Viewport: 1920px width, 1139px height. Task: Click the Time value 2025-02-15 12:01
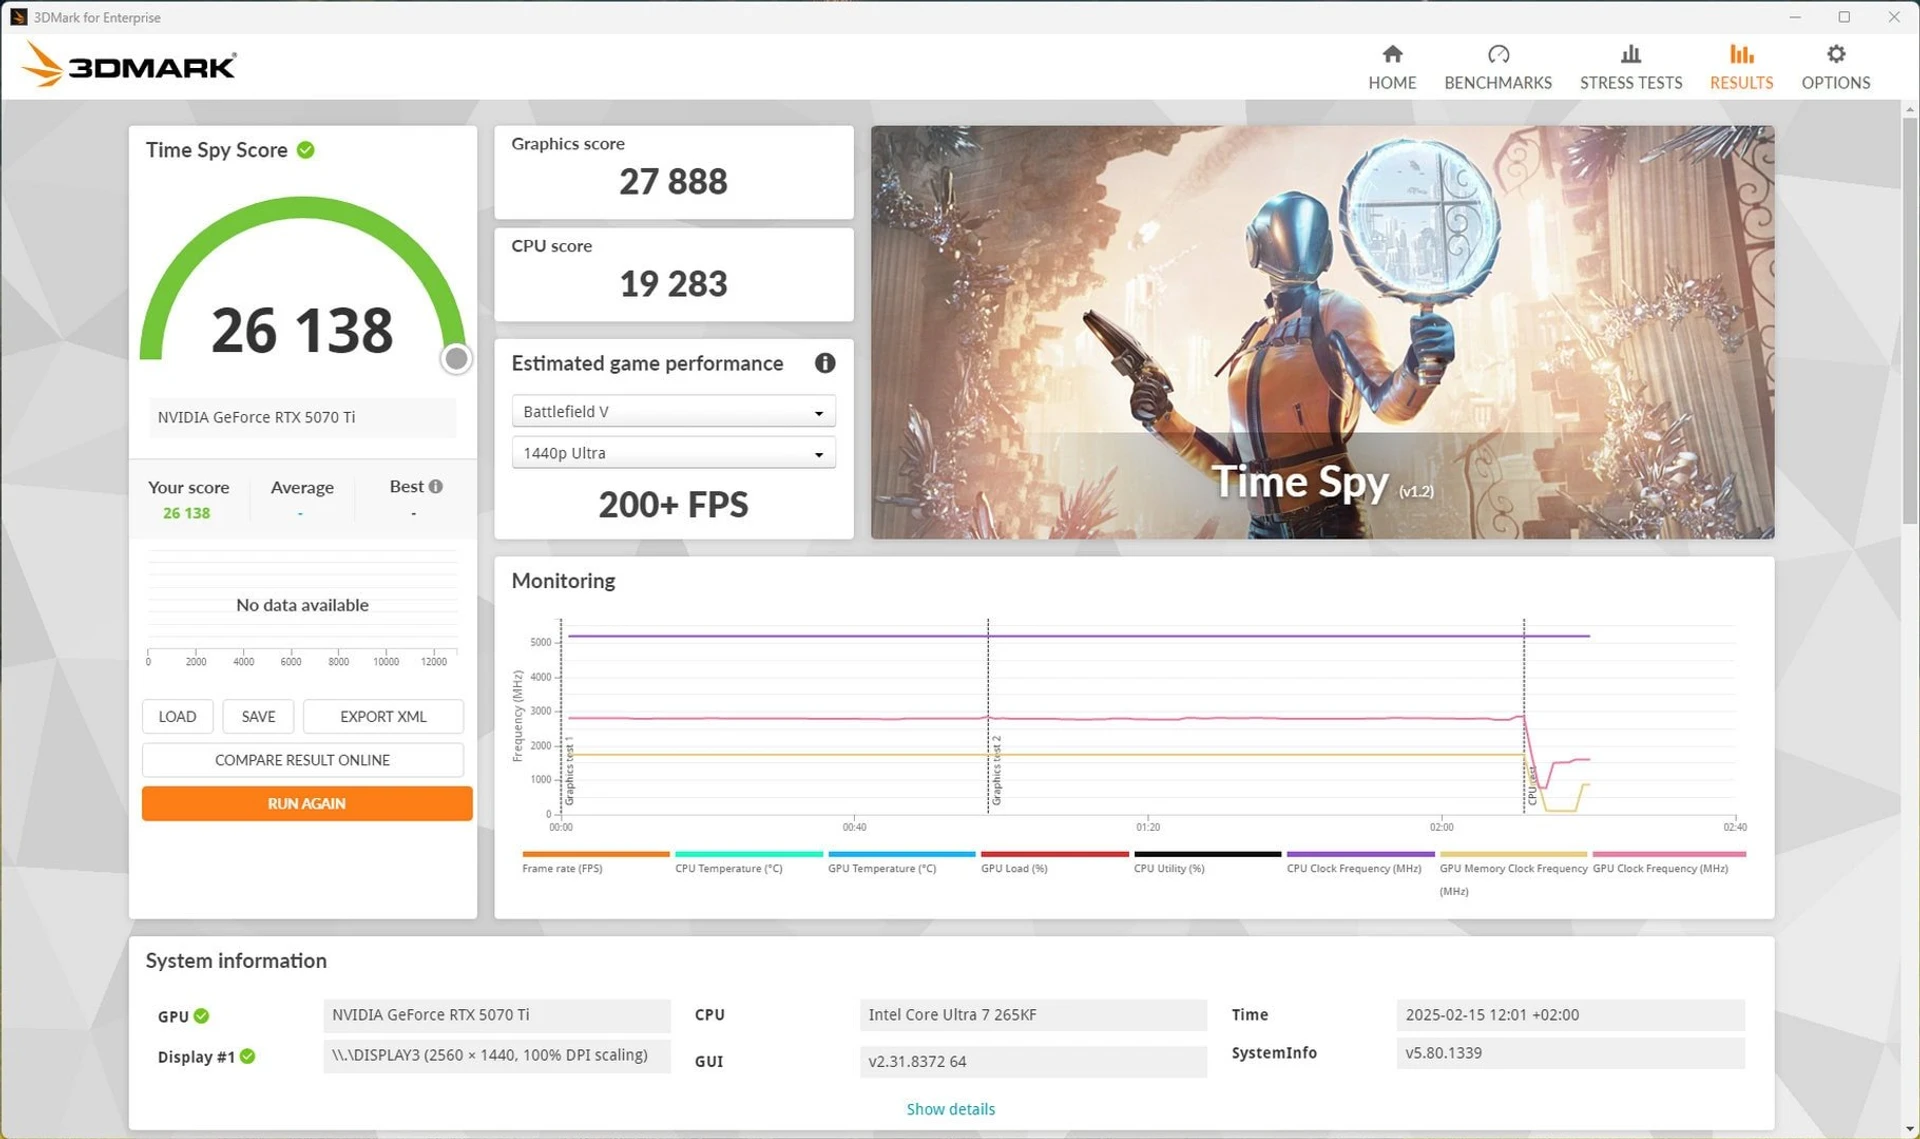[1570, 1015]
